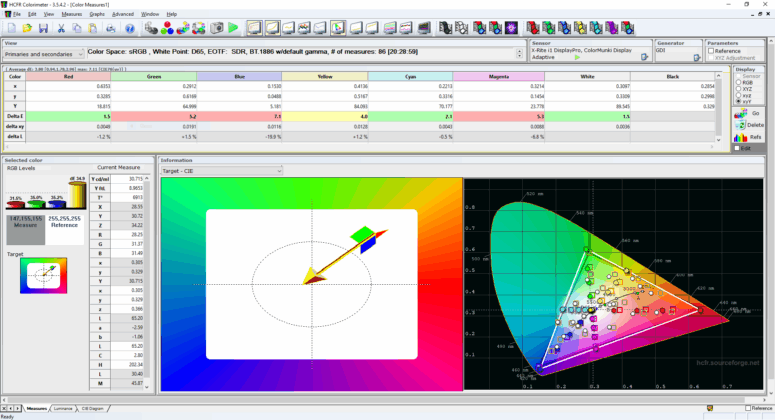This screenshot has width=775, height=420.
Task: Click the yellow saturation sweep icon
Action: [x=580, y=28]
